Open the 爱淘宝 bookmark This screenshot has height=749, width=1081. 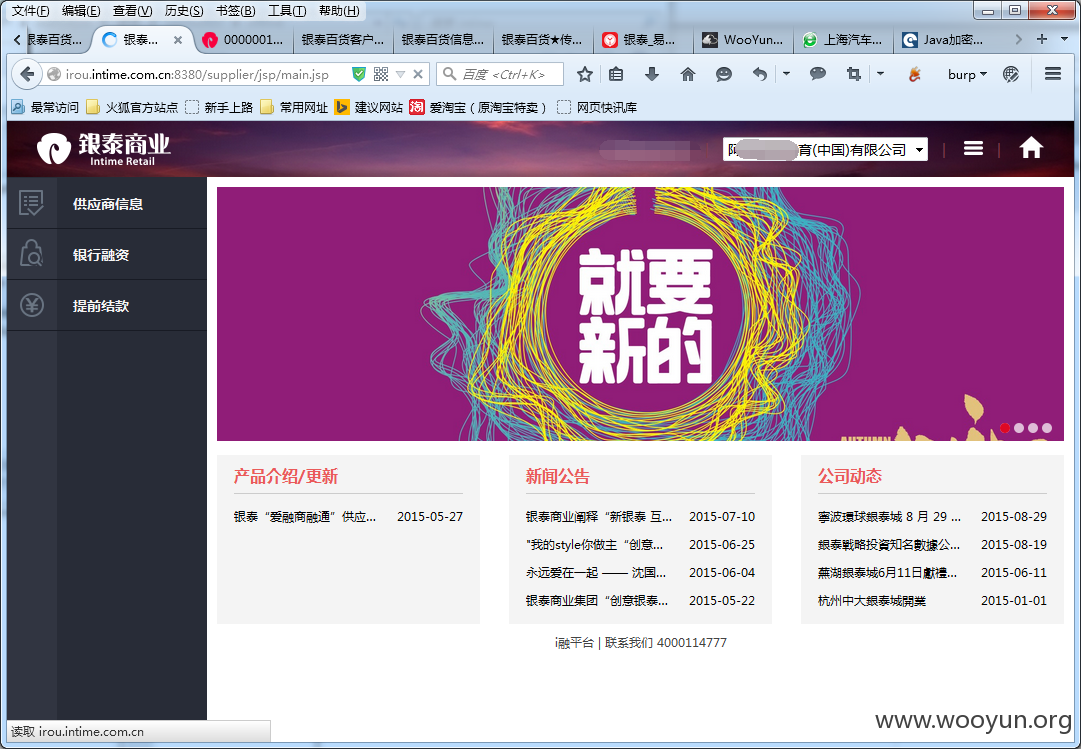[478, 107]
